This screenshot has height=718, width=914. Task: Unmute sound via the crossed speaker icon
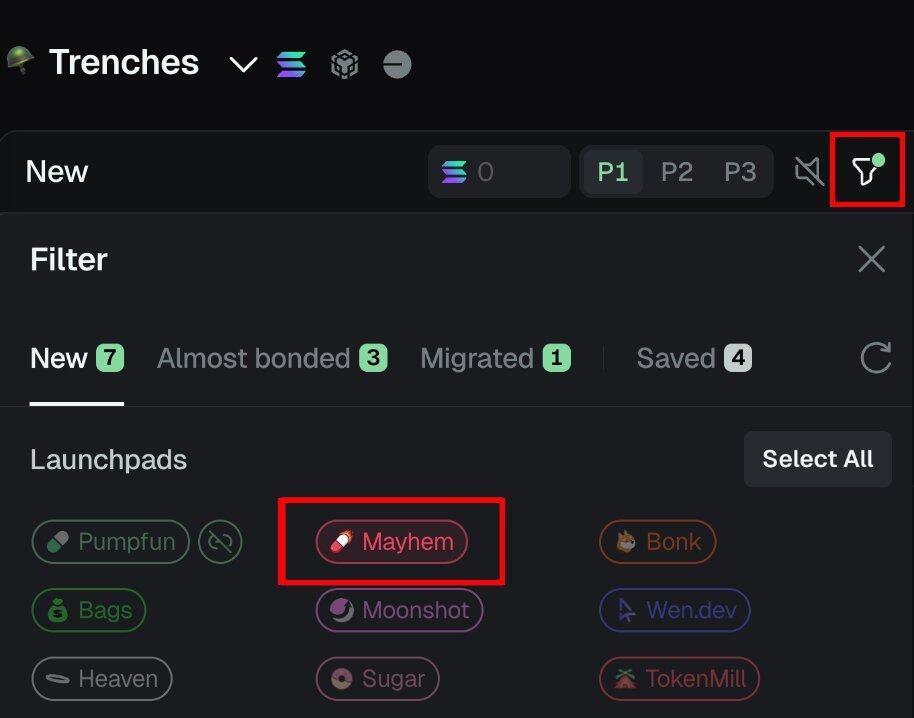pyautogui.click(x=808, y=172)
